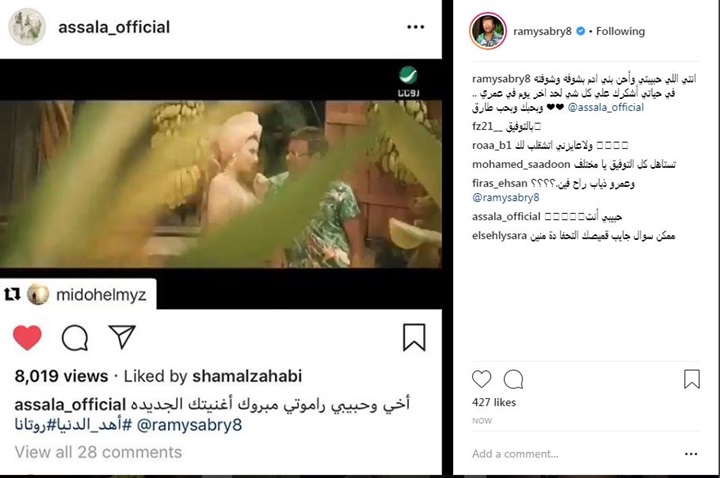Save ramysabry8 post with bookmark icon
This screenshot has height=478, width=720.
point(692,379)
